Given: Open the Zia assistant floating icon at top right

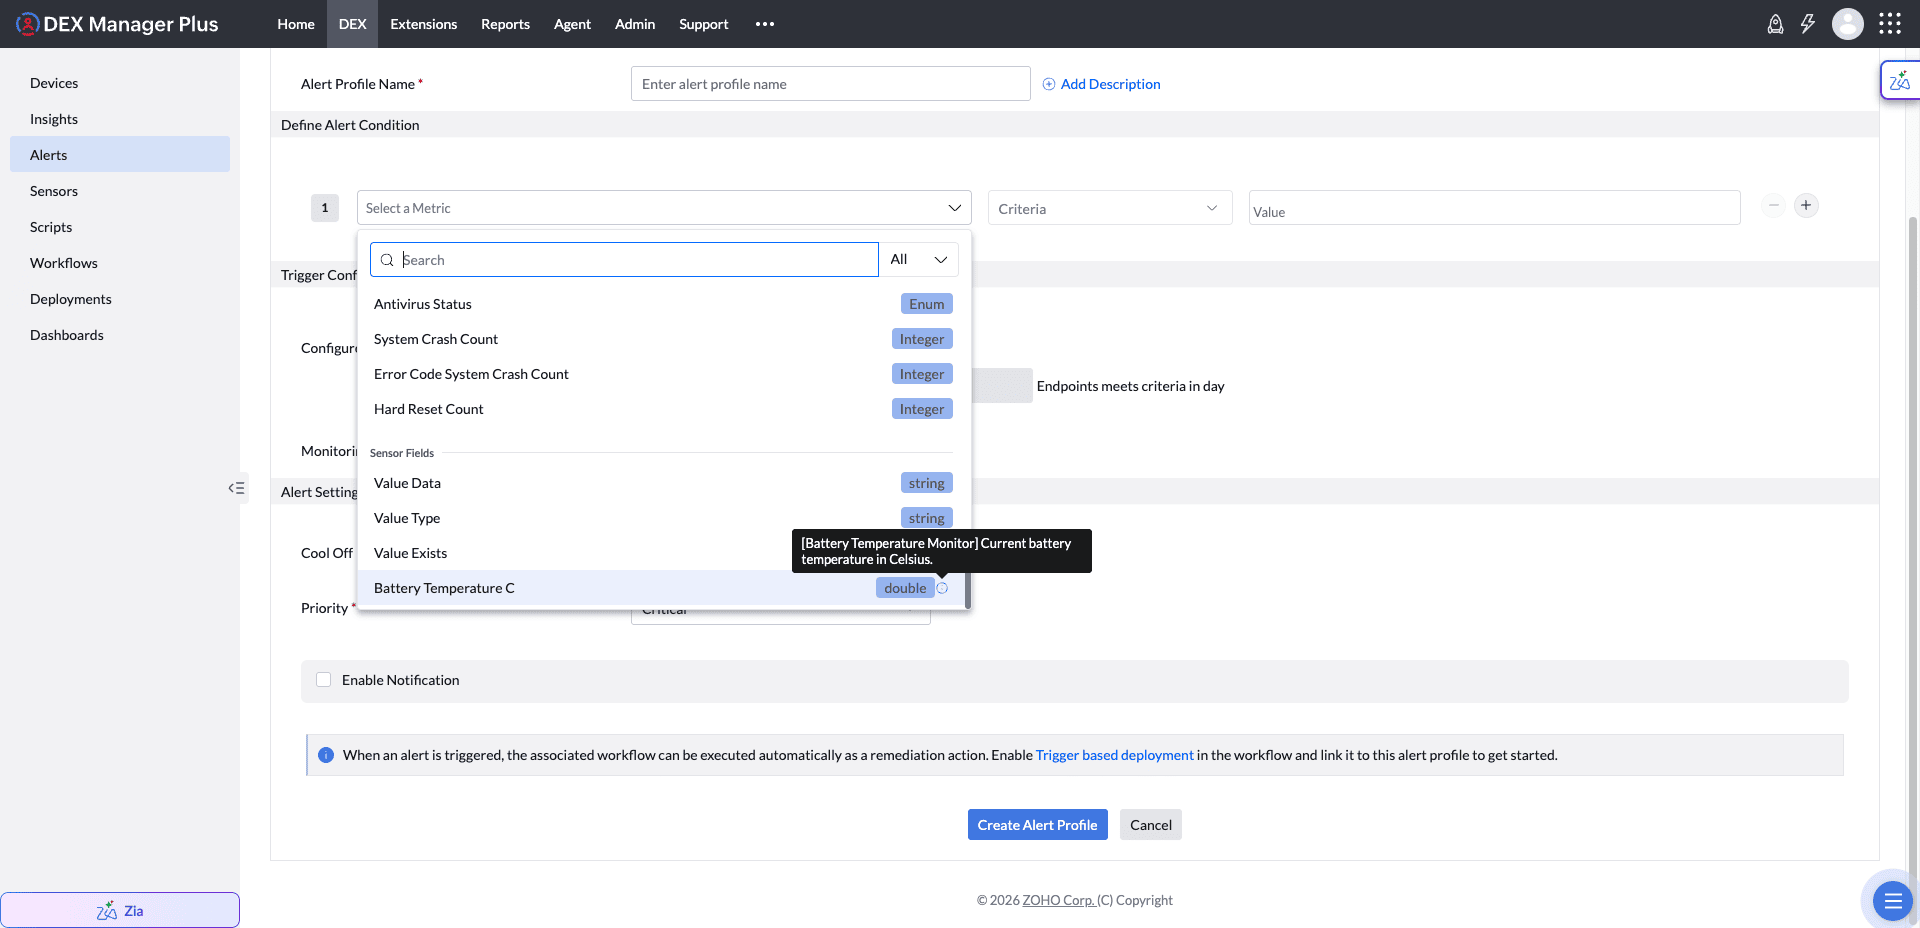Looking at the screenshot, I should 1900,81.
